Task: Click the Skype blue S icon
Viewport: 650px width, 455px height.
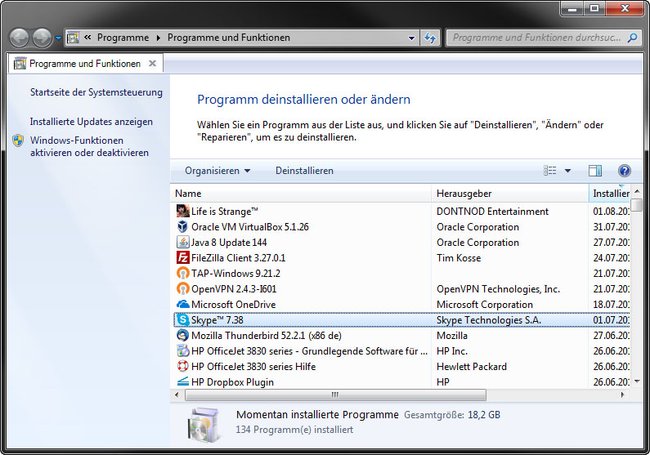Action: (183, 320)
